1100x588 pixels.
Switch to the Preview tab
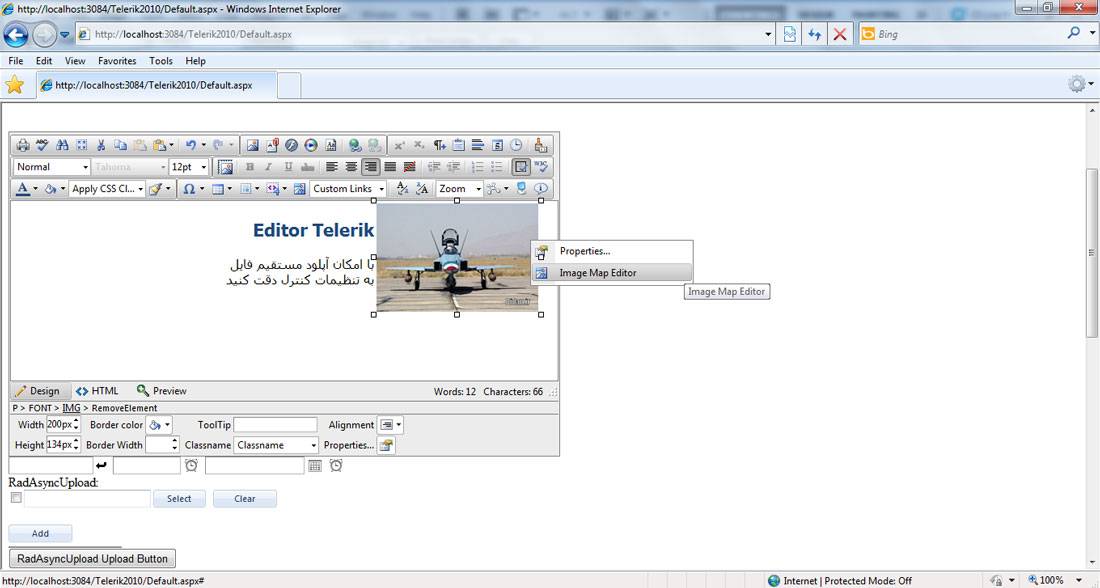(x=161, y=391)
